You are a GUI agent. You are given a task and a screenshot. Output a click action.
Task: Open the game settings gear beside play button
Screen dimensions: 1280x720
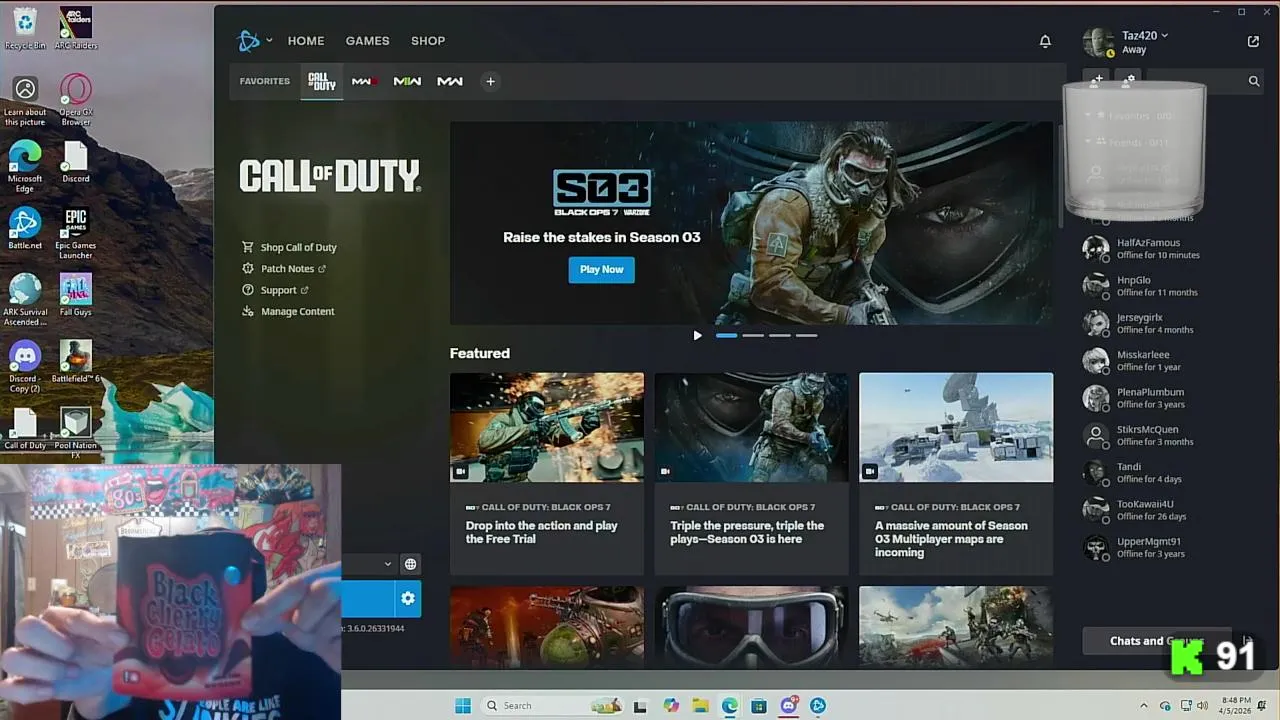[407, 598]
